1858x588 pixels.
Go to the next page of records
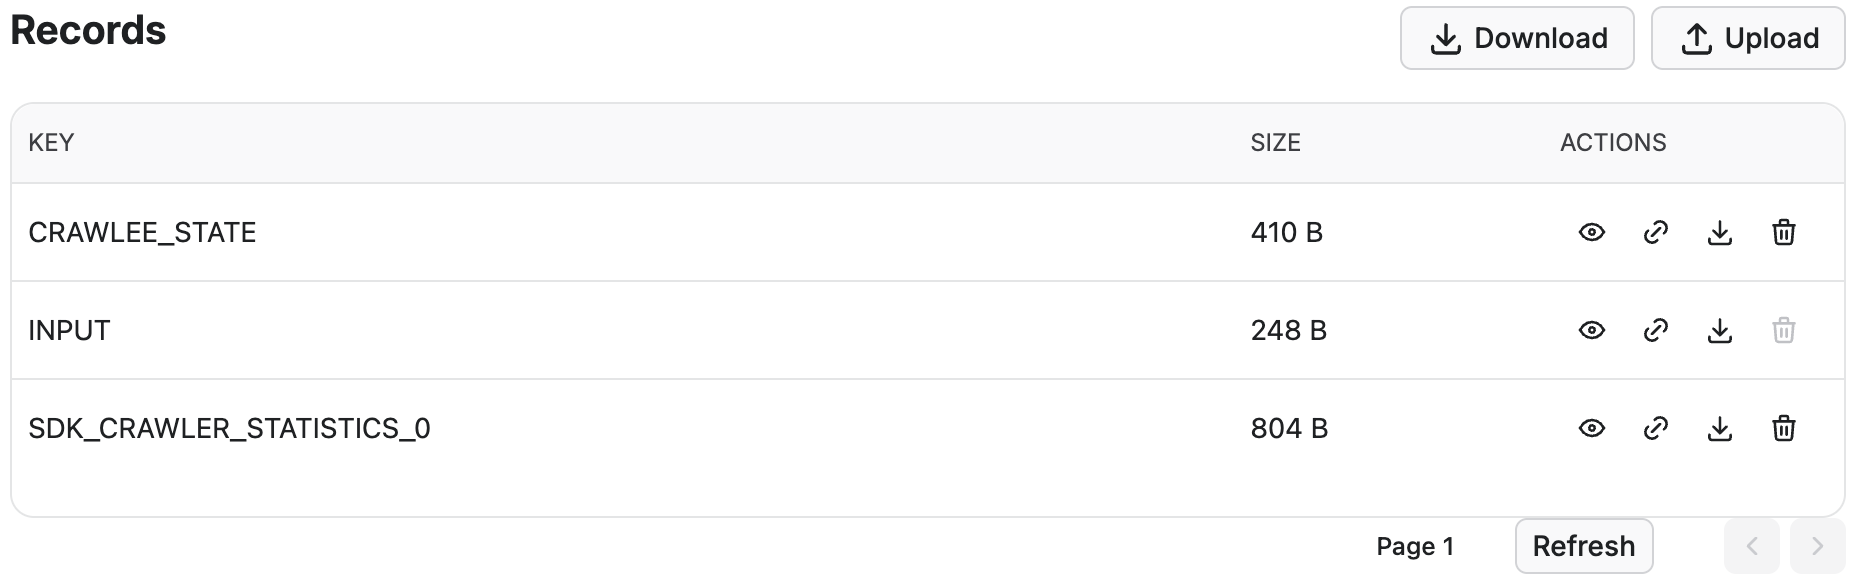click(1817, 546)
